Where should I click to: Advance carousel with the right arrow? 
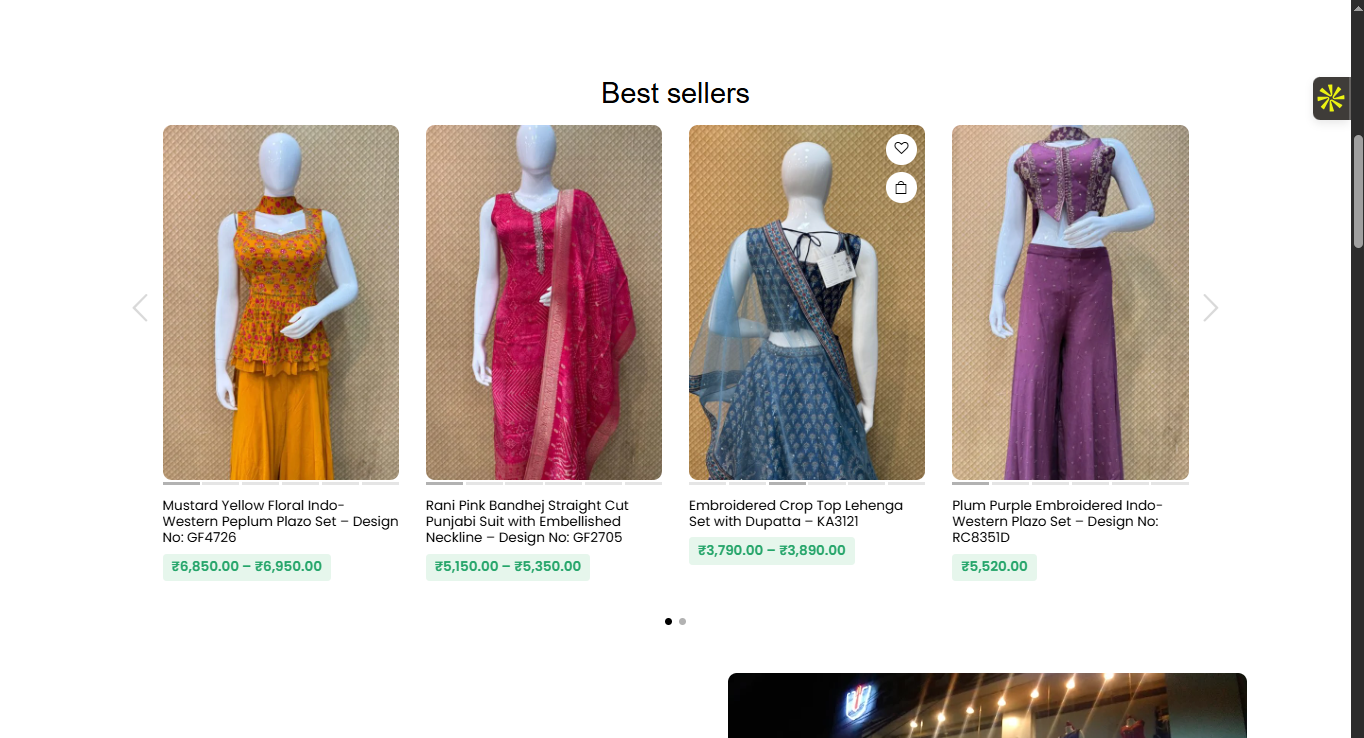1210,308
